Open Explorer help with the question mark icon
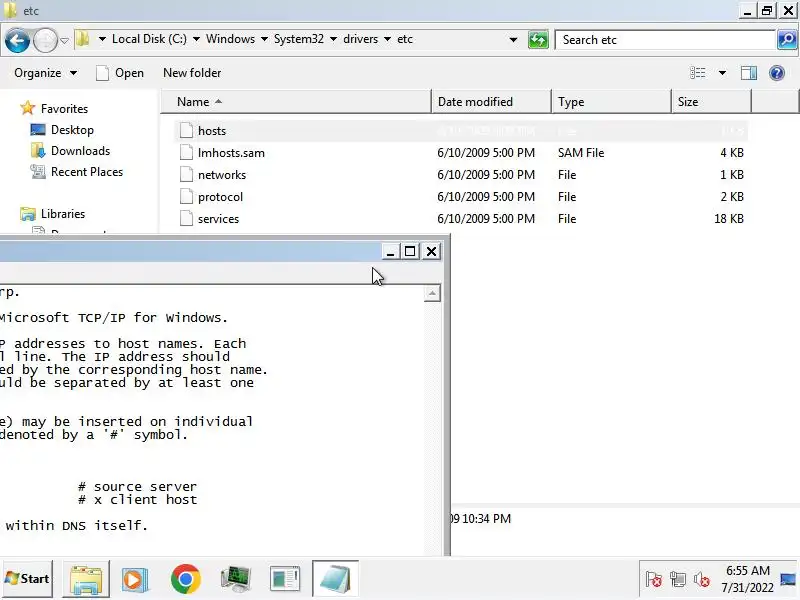 tap(777, 73)
